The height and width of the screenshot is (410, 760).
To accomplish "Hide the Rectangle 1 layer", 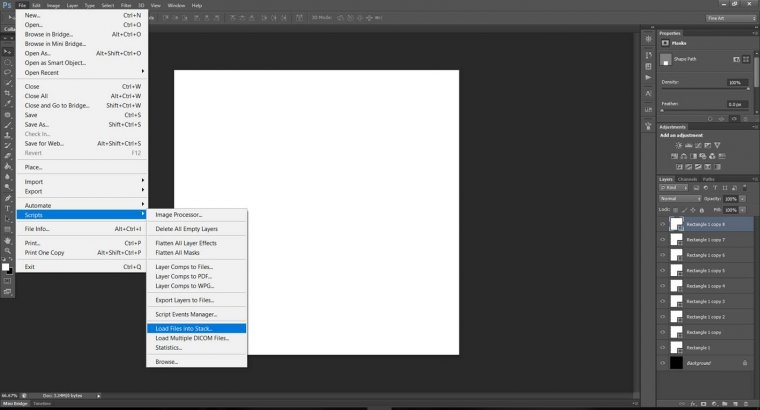I will [663, 347].
